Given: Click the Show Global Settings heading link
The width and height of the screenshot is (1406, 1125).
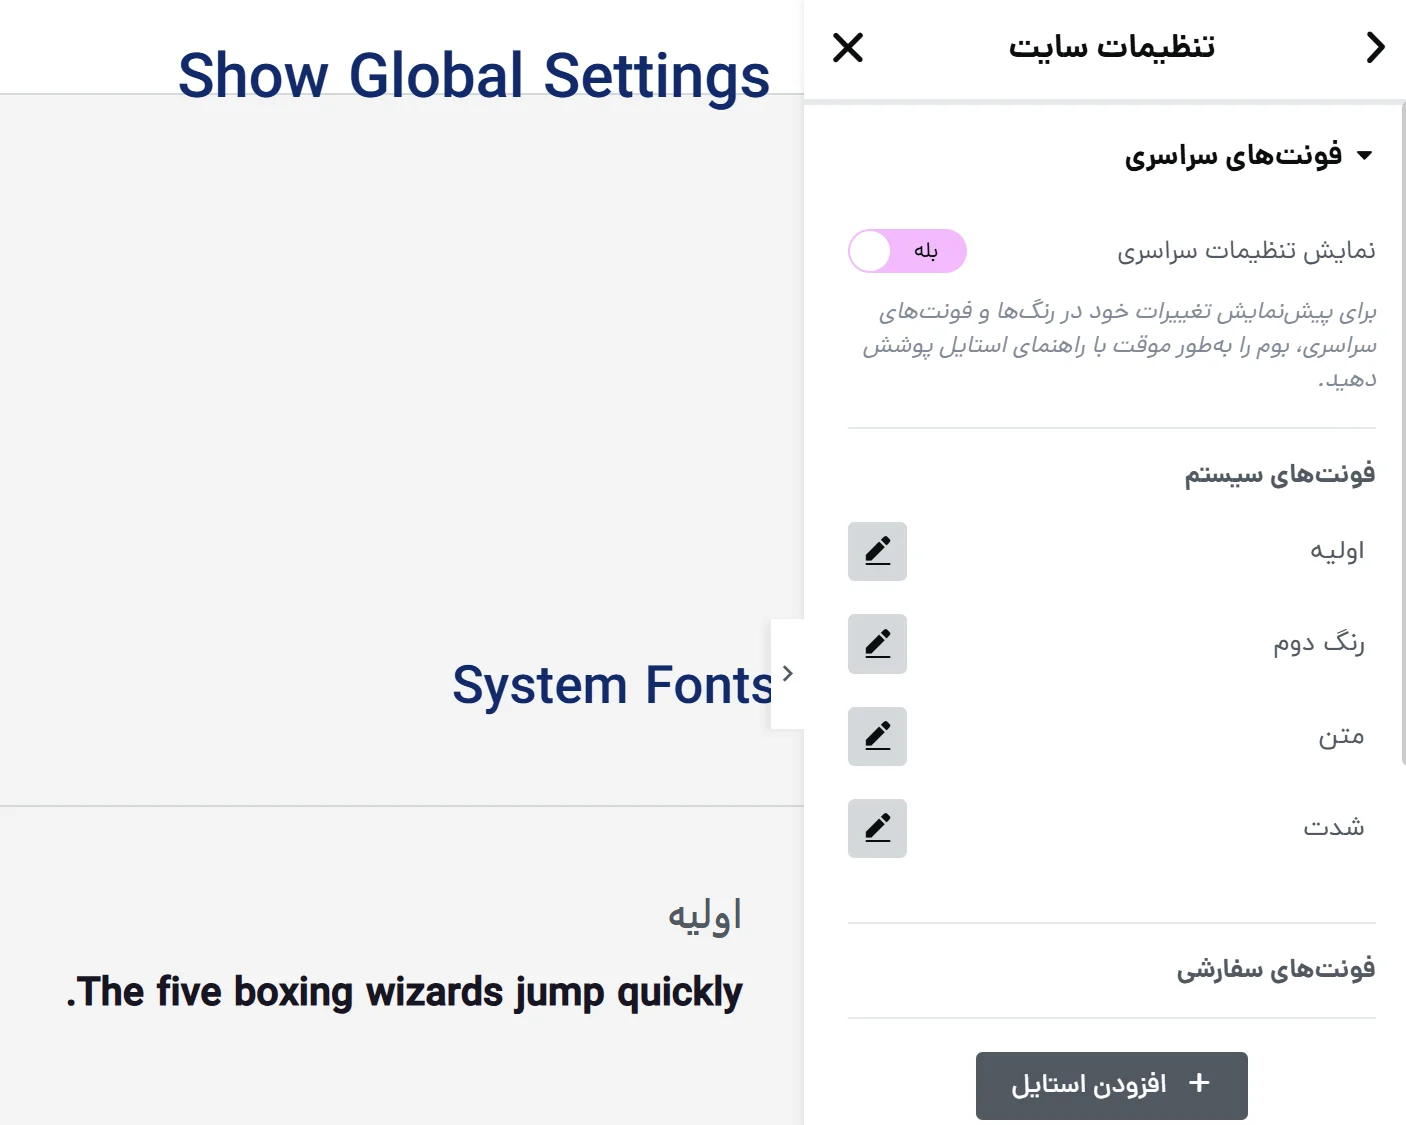Looking at the screenshot, I should [x=474, y=73].
